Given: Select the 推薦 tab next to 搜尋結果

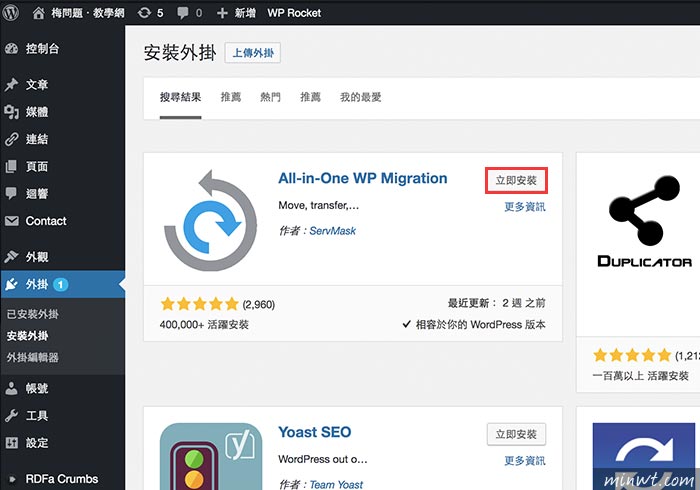Looking at the screenshot, I should pos(231,97).
